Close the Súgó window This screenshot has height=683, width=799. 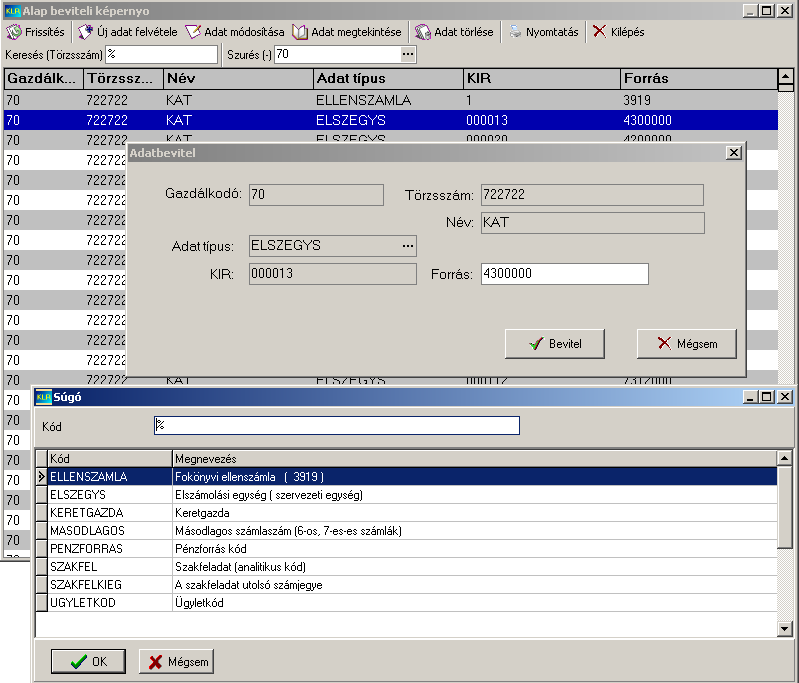785,397
